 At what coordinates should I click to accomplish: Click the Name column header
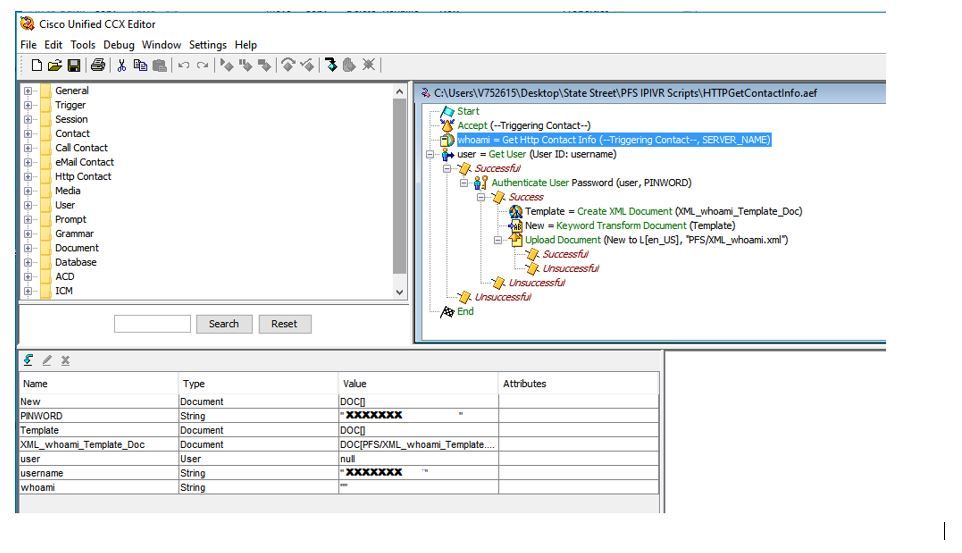point(99,384)
